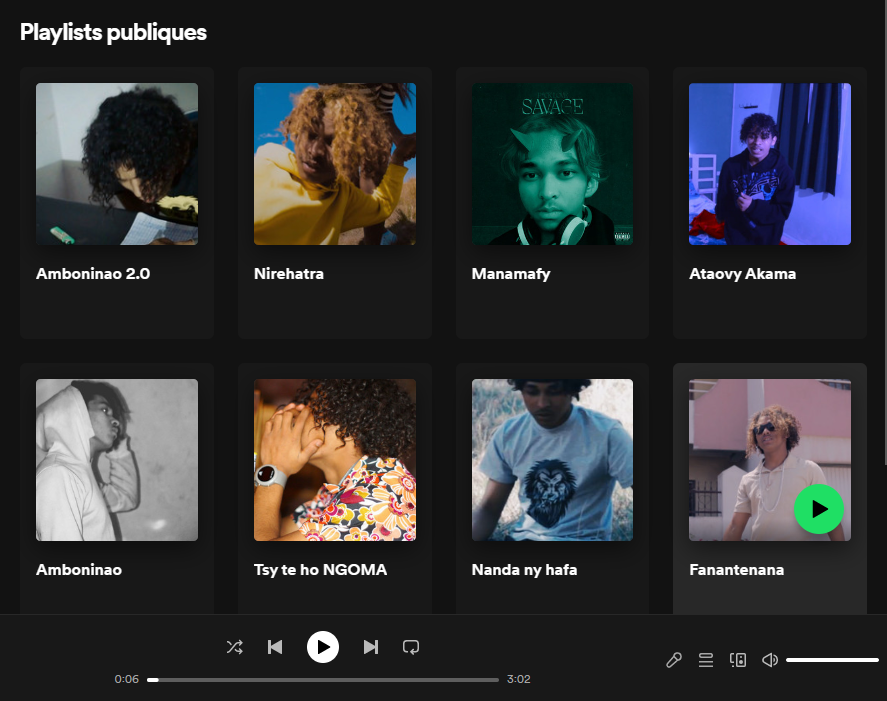Click the Nanda ny hafa title
Screen dimensions: 887x701
[524, 570]
